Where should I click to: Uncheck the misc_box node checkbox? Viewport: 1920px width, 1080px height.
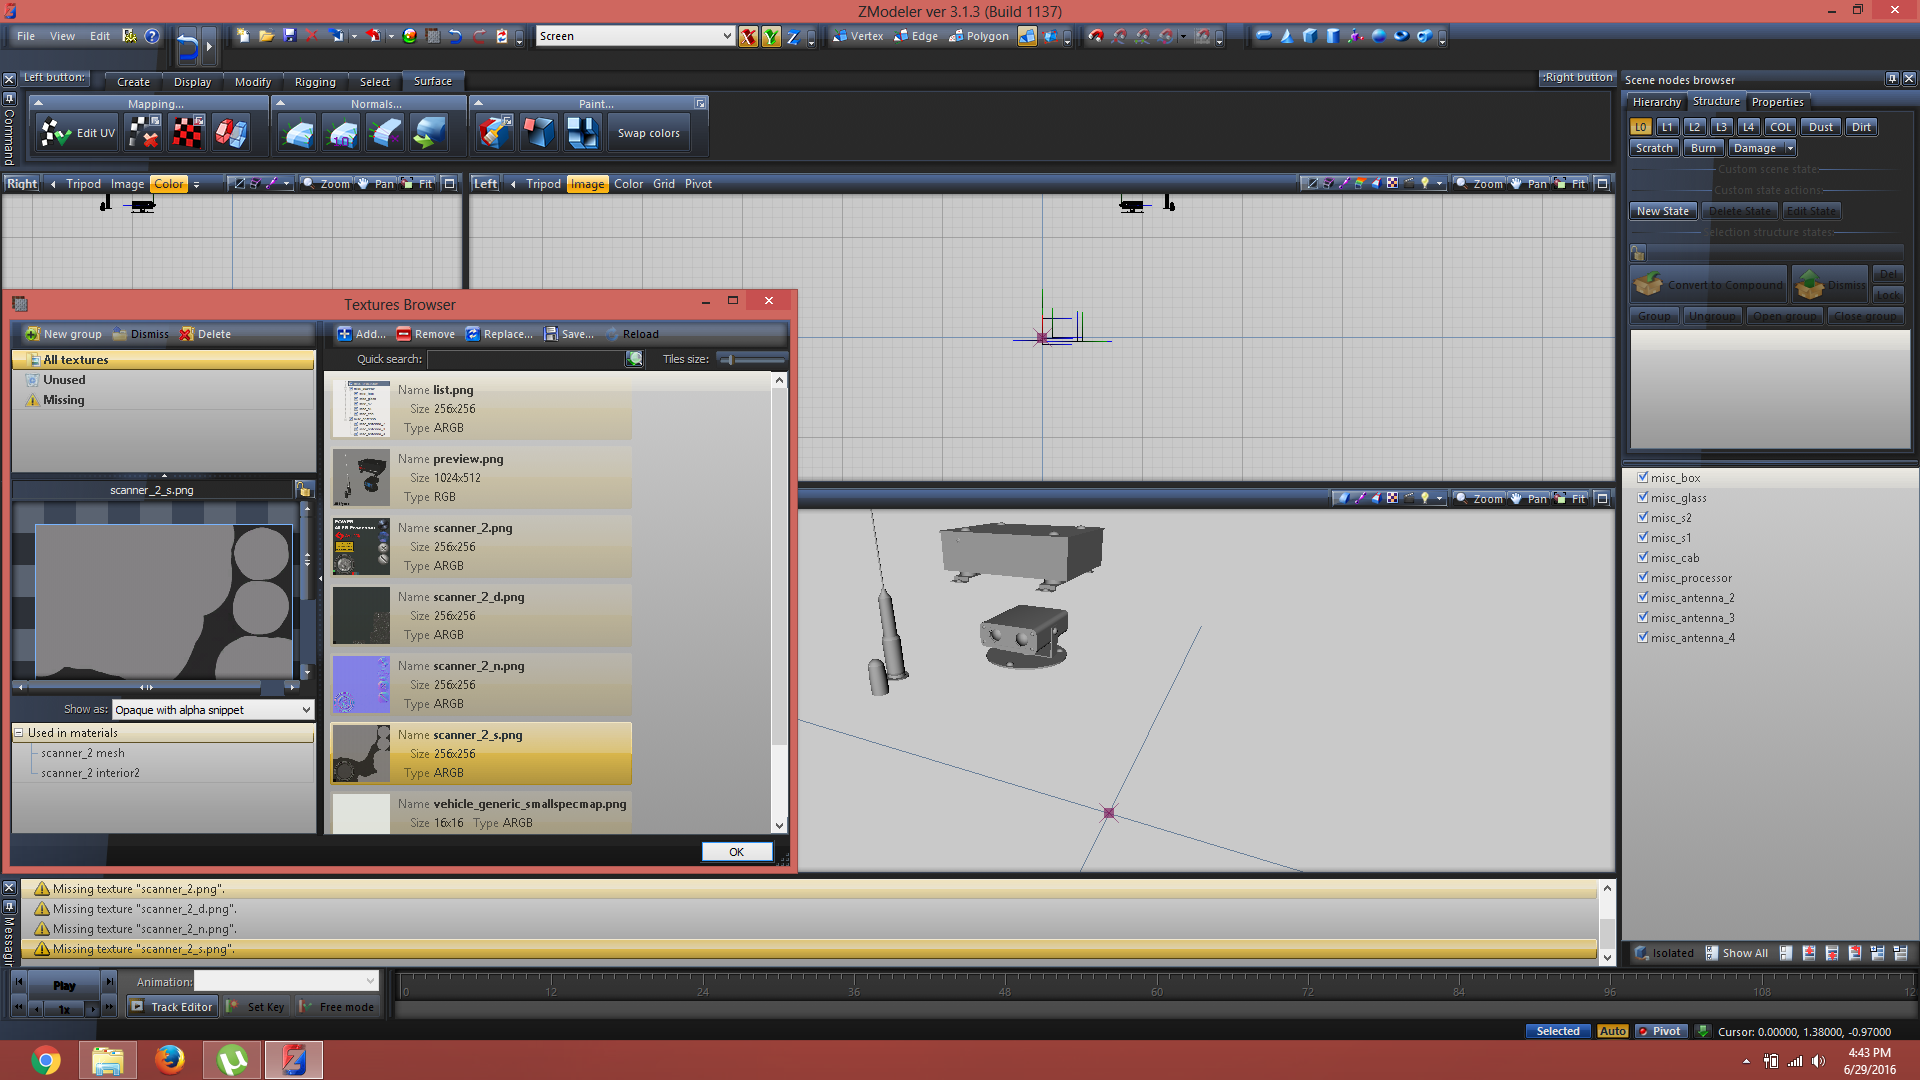1643,478
